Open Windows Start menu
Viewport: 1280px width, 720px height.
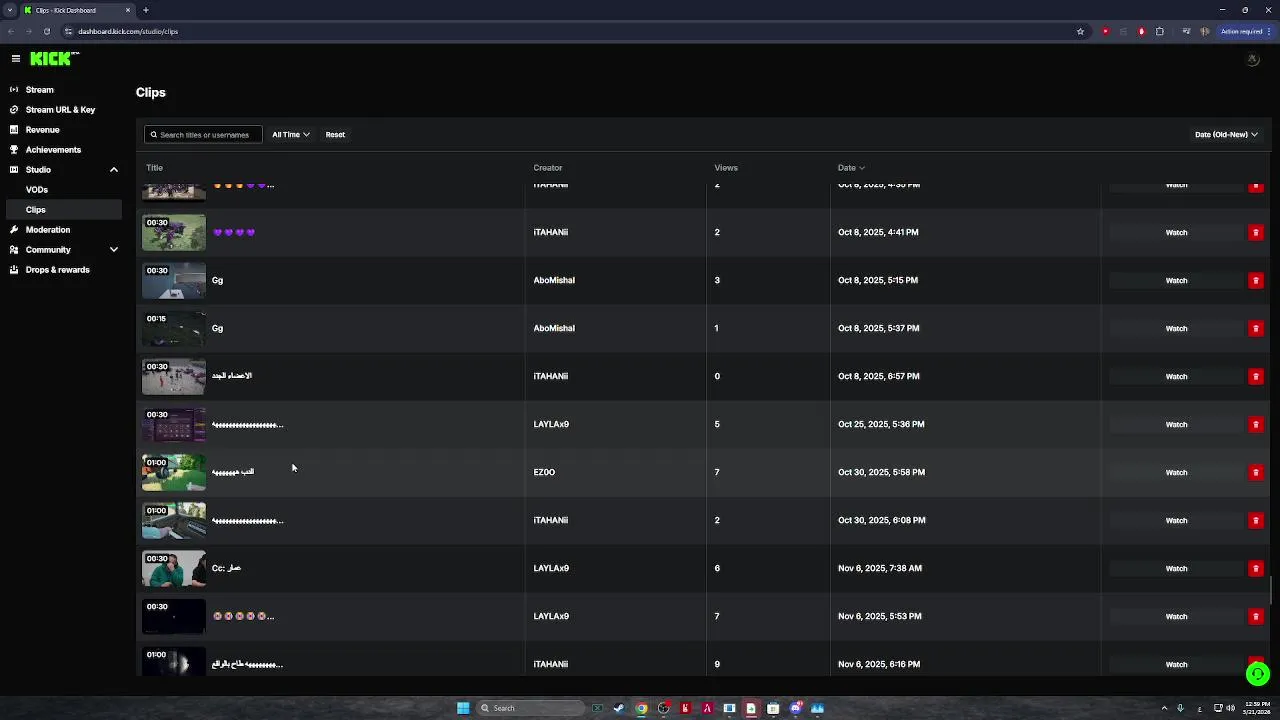pyautogui.click(x=463, y=708)
